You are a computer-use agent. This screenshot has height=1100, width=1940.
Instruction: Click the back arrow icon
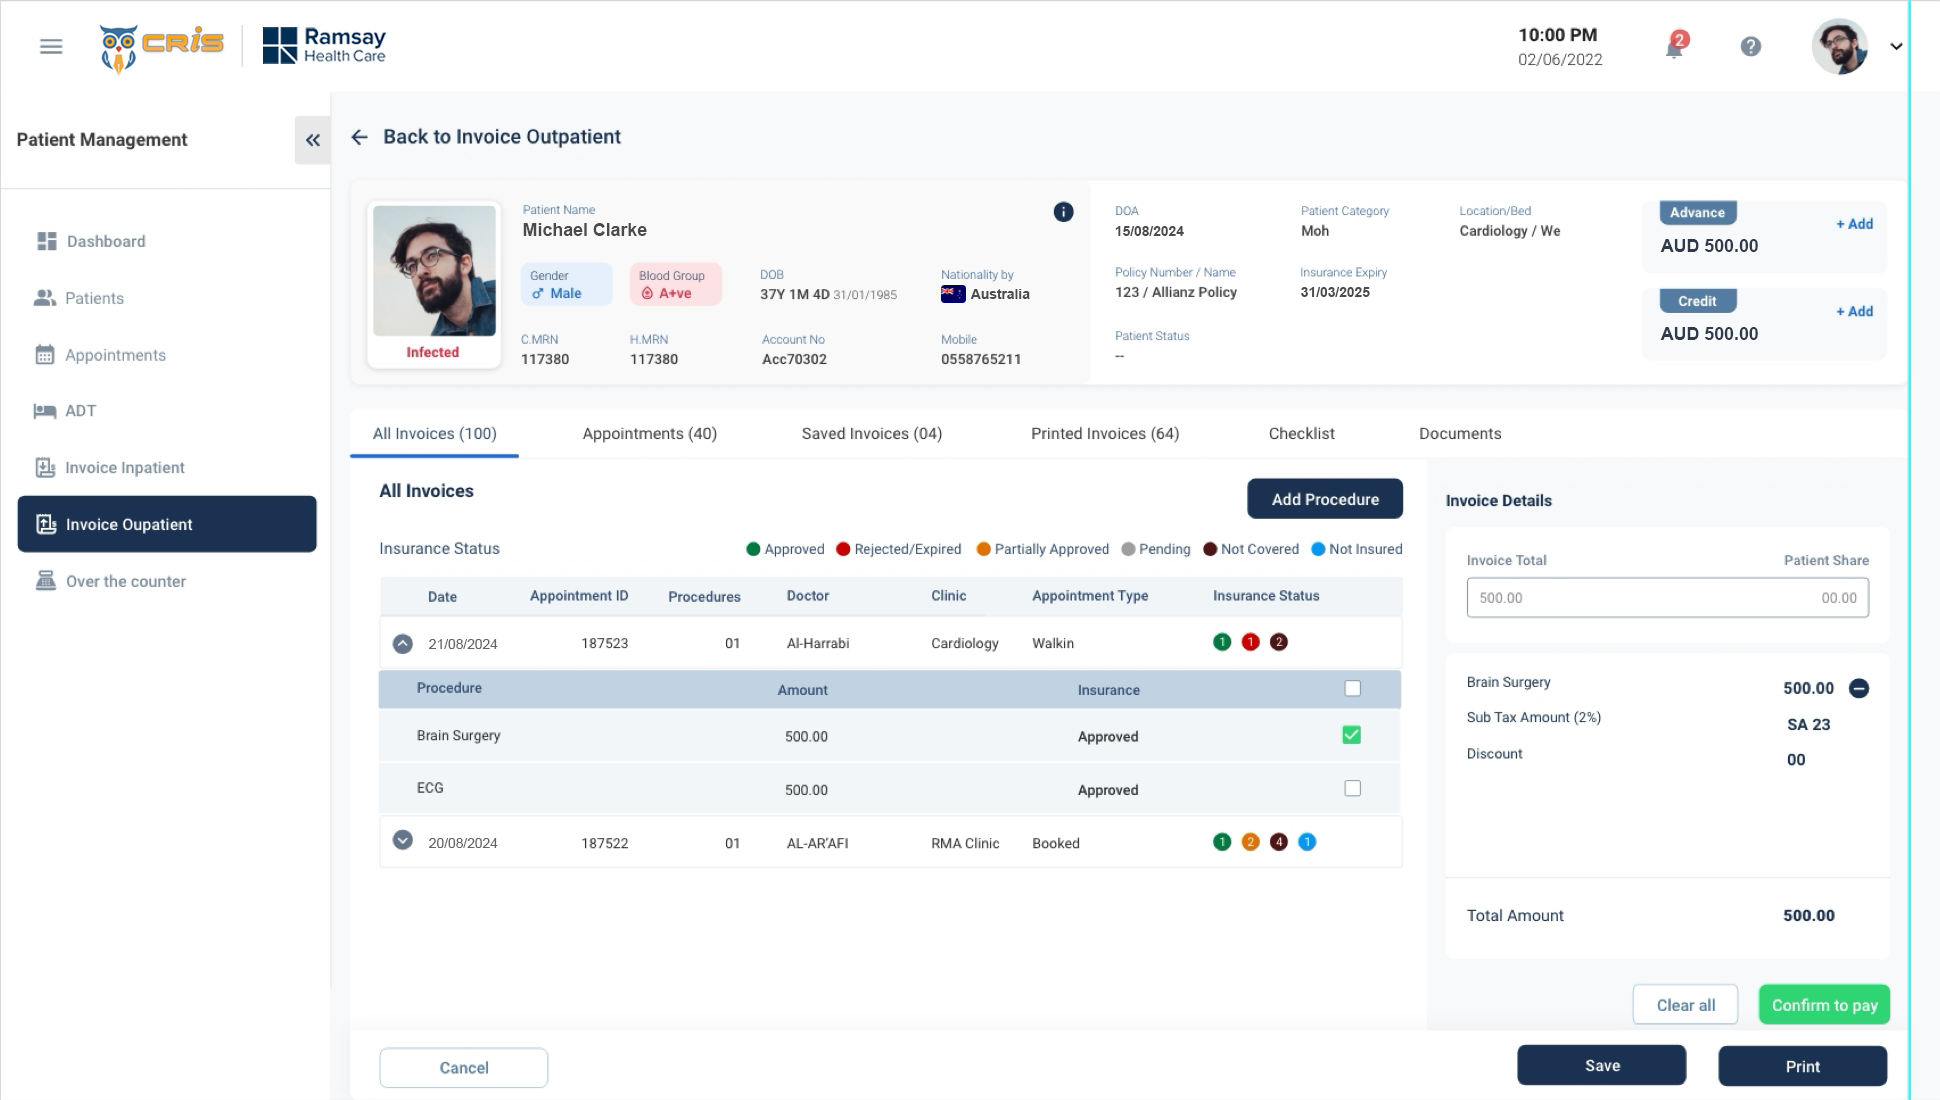coord(360,137)
